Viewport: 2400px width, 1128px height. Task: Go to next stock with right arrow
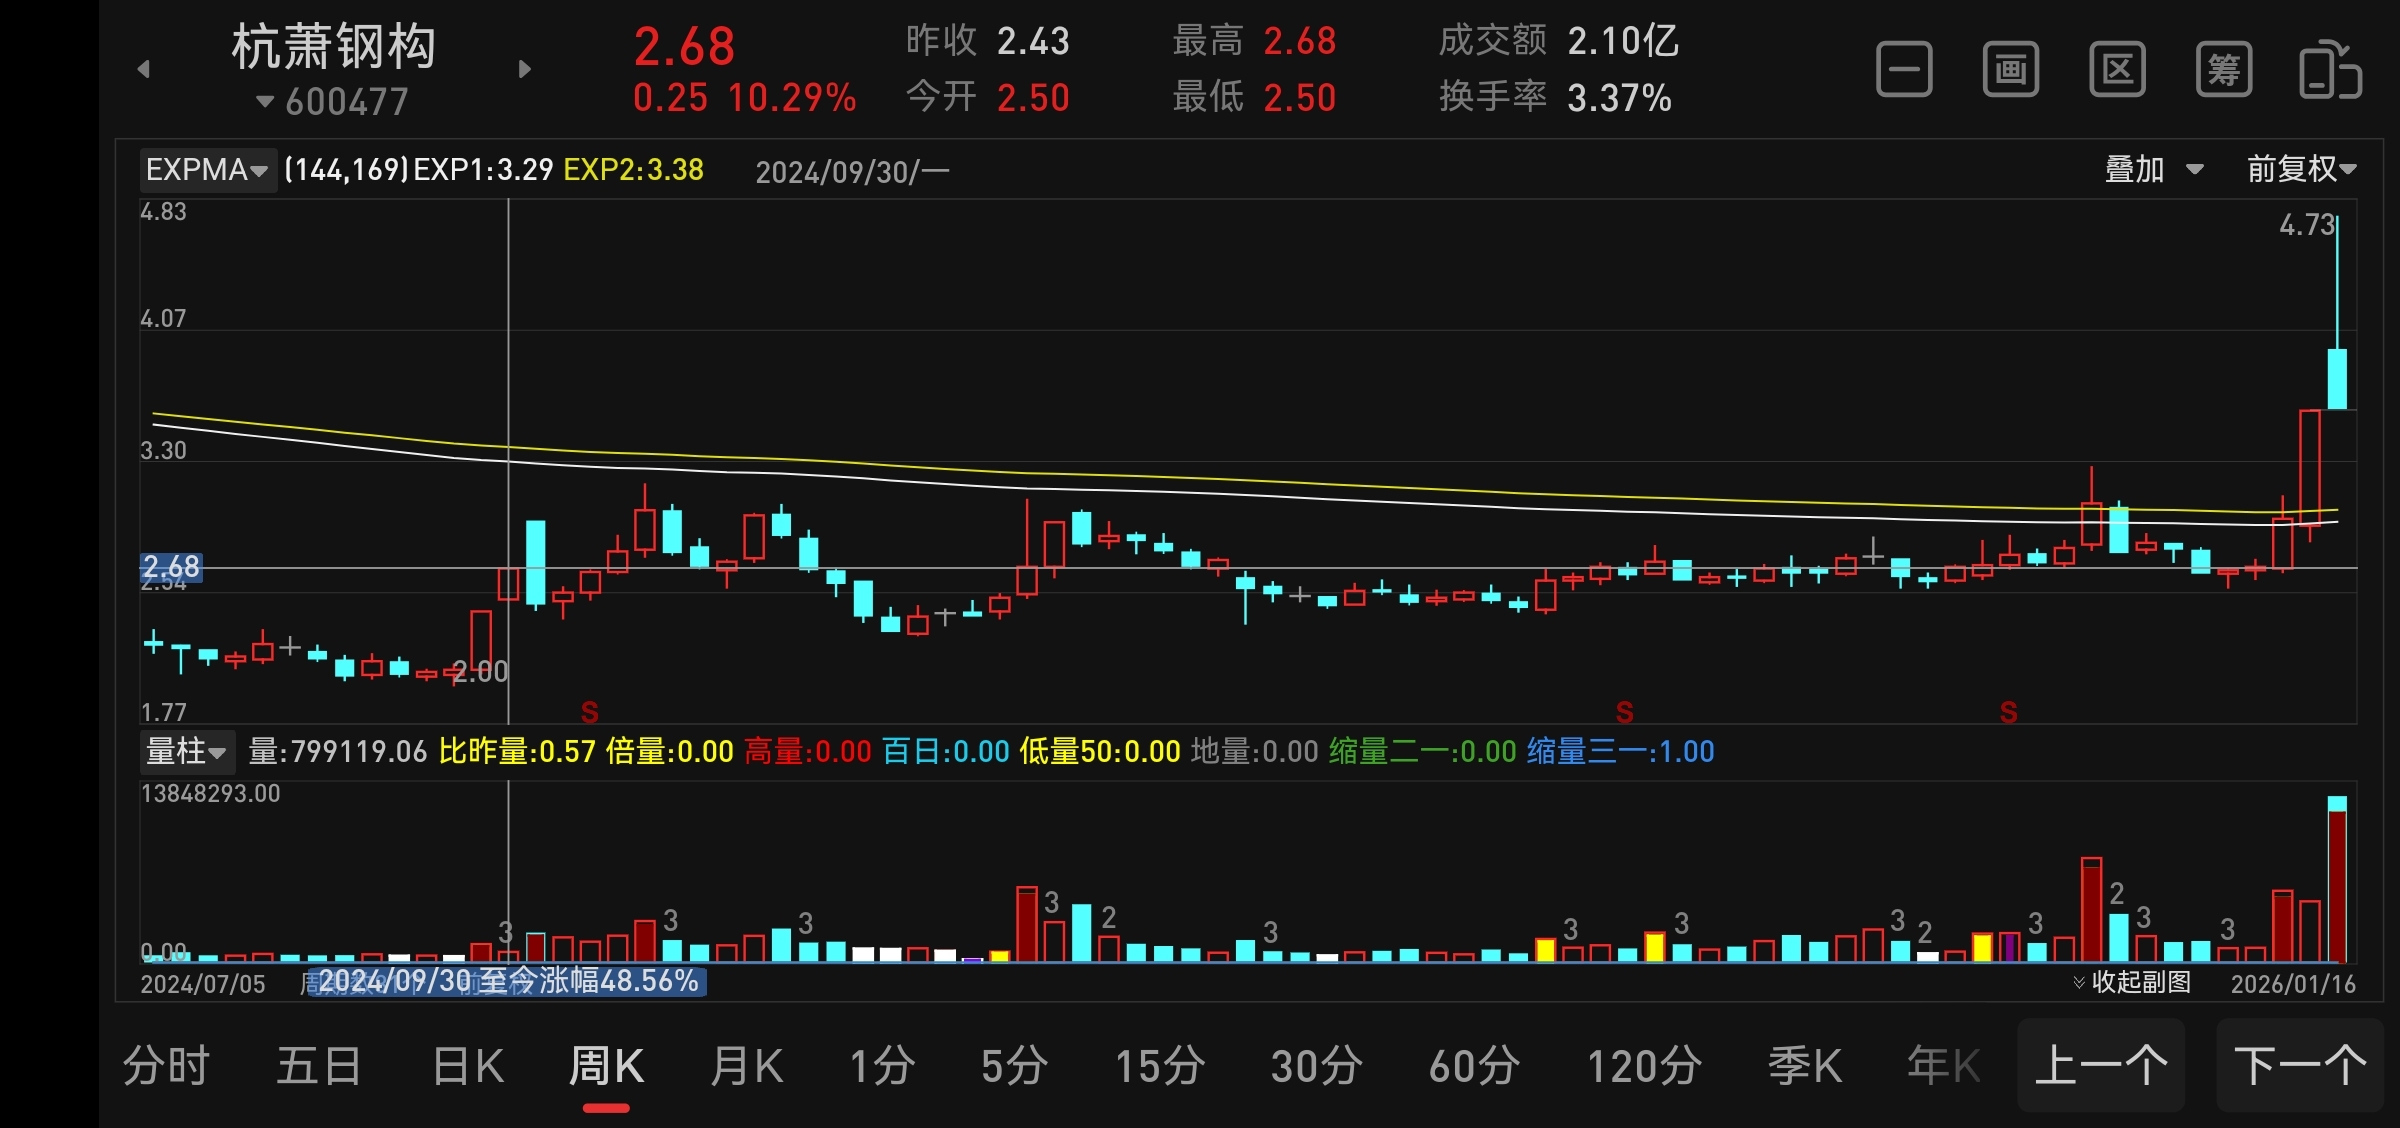525,69
